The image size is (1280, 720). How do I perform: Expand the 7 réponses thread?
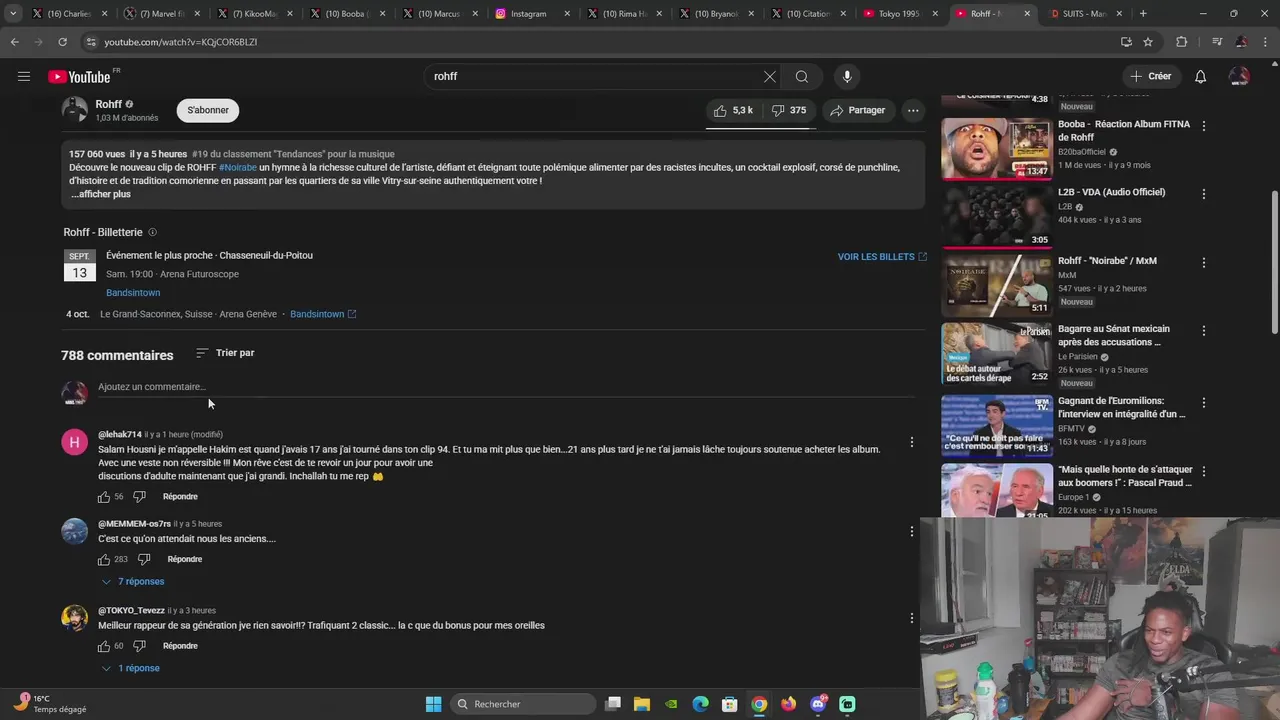[132, 582]
